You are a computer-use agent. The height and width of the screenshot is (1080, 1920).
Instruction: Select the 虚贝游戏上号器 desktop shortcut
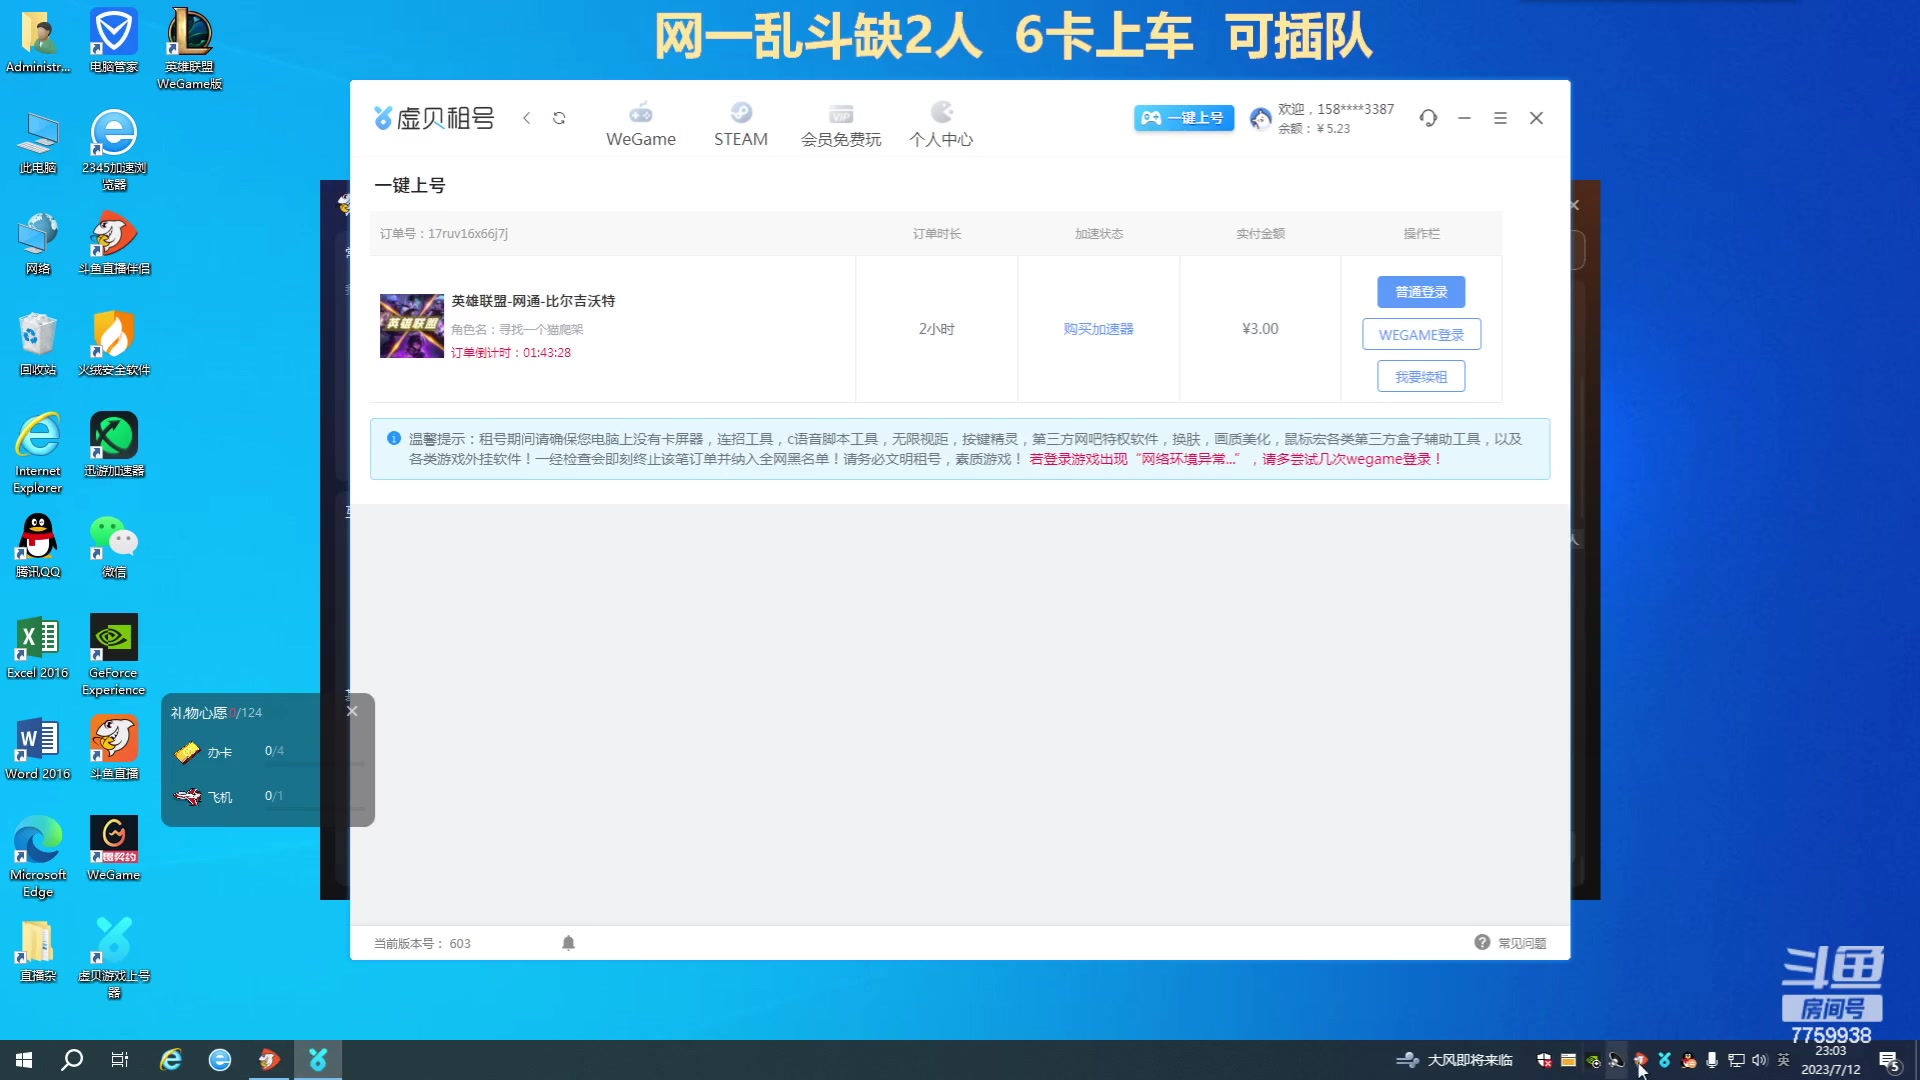click(114, 958)
